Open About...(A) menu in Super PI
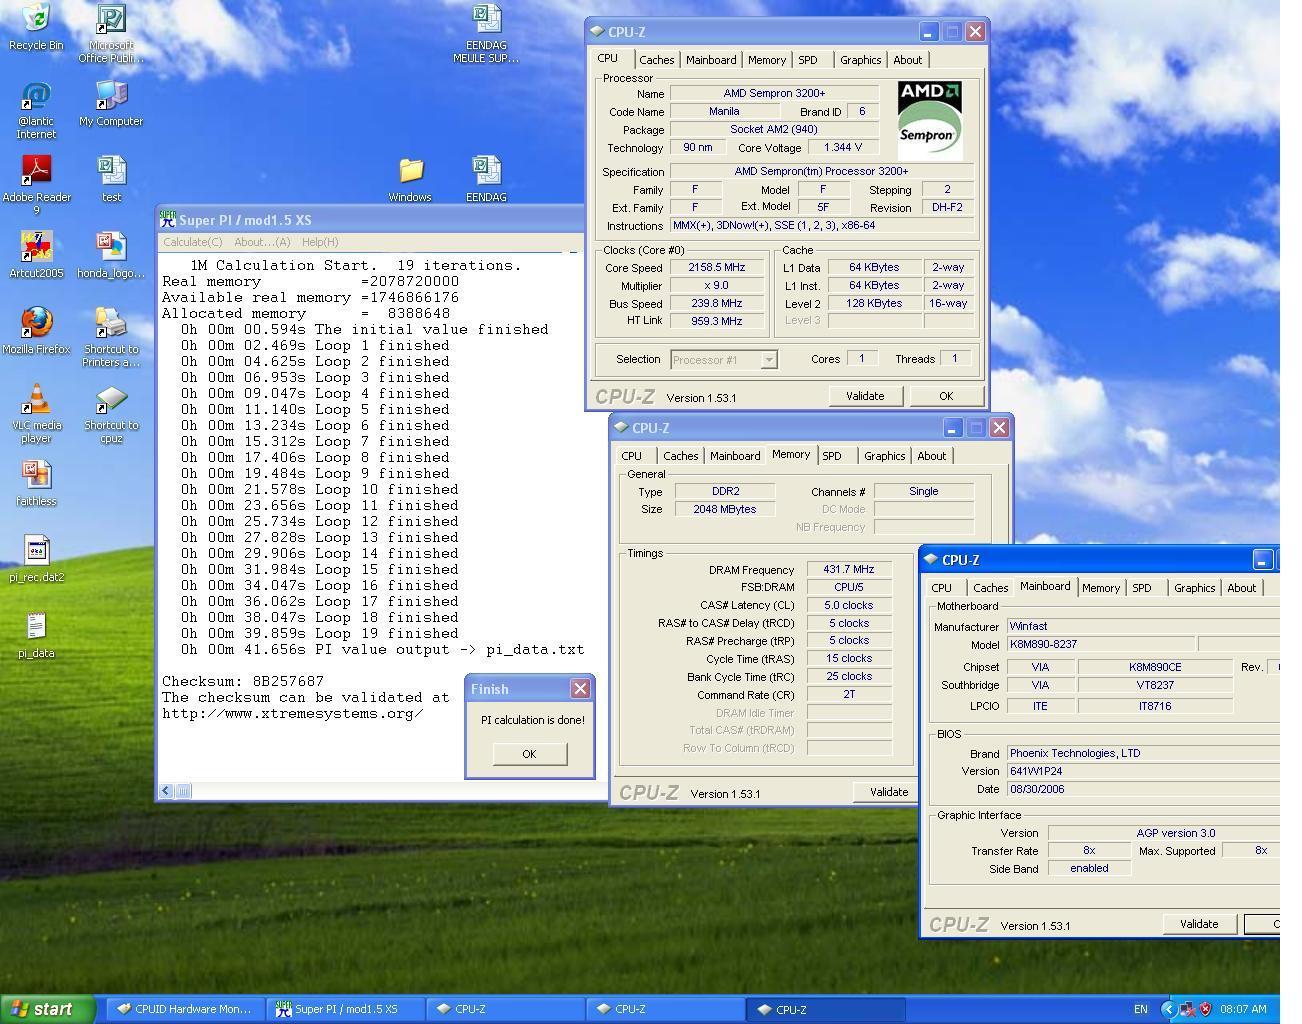Viewport: 1302px width, 1024px height. pyautogui.click(x=262, y=242)
